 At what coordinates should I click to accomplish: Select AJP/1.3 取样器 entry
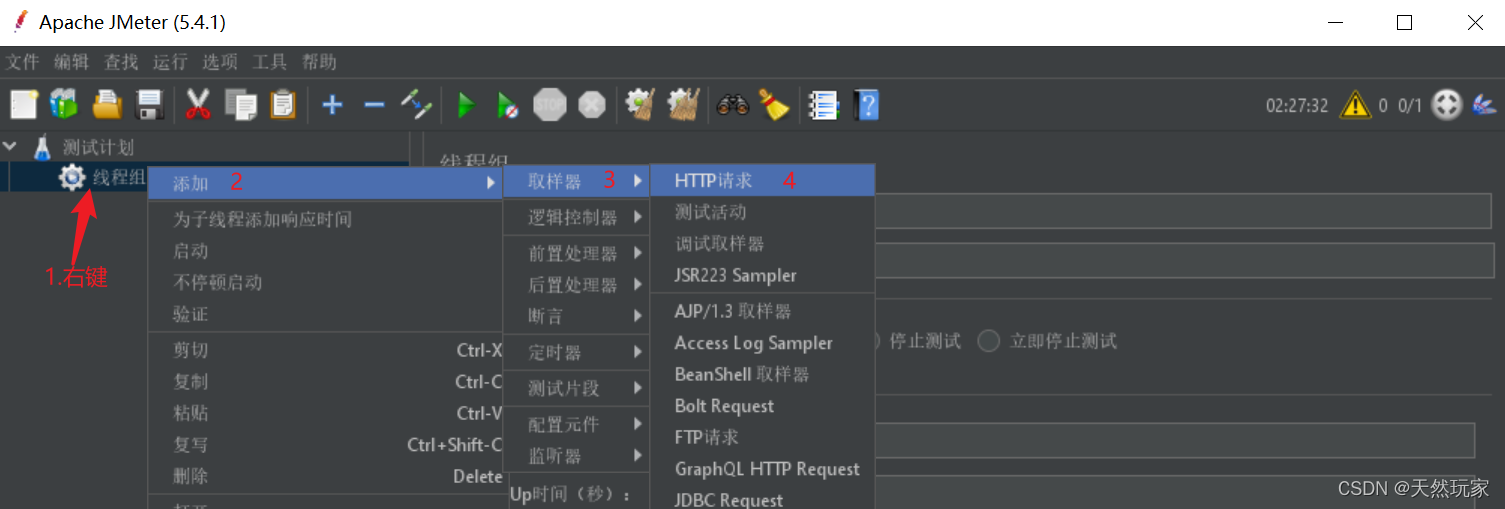[x=763, y=311]
